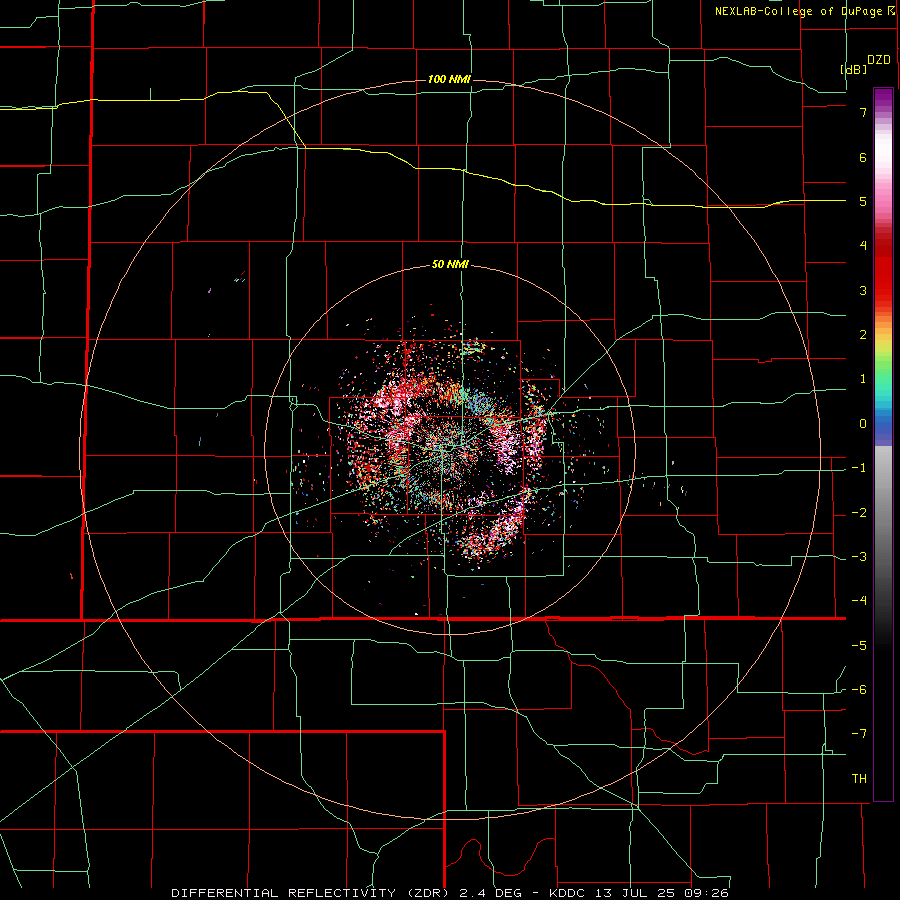This screenshot has height=900, width=900.
Task: Click the legend value -2
Action: (859, 513)
